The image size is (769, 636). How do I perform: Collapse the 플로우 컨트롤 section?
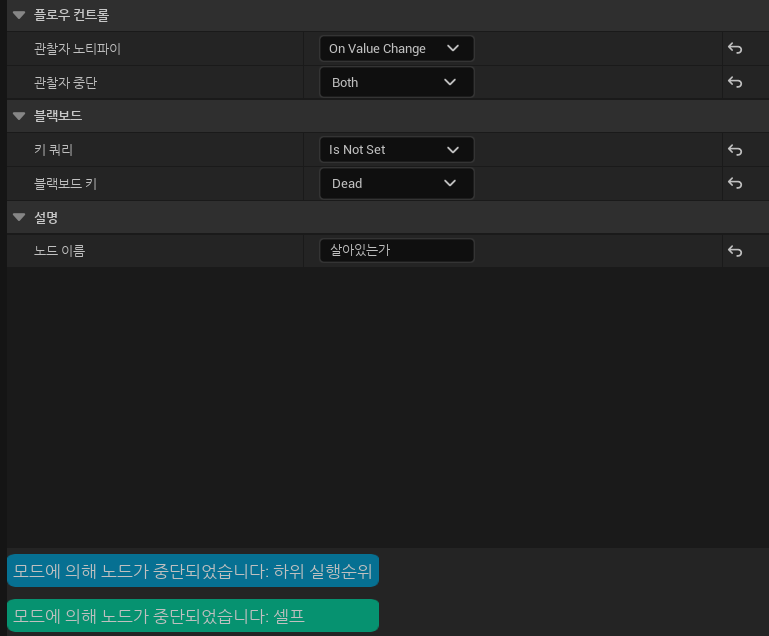coord(19,15)
